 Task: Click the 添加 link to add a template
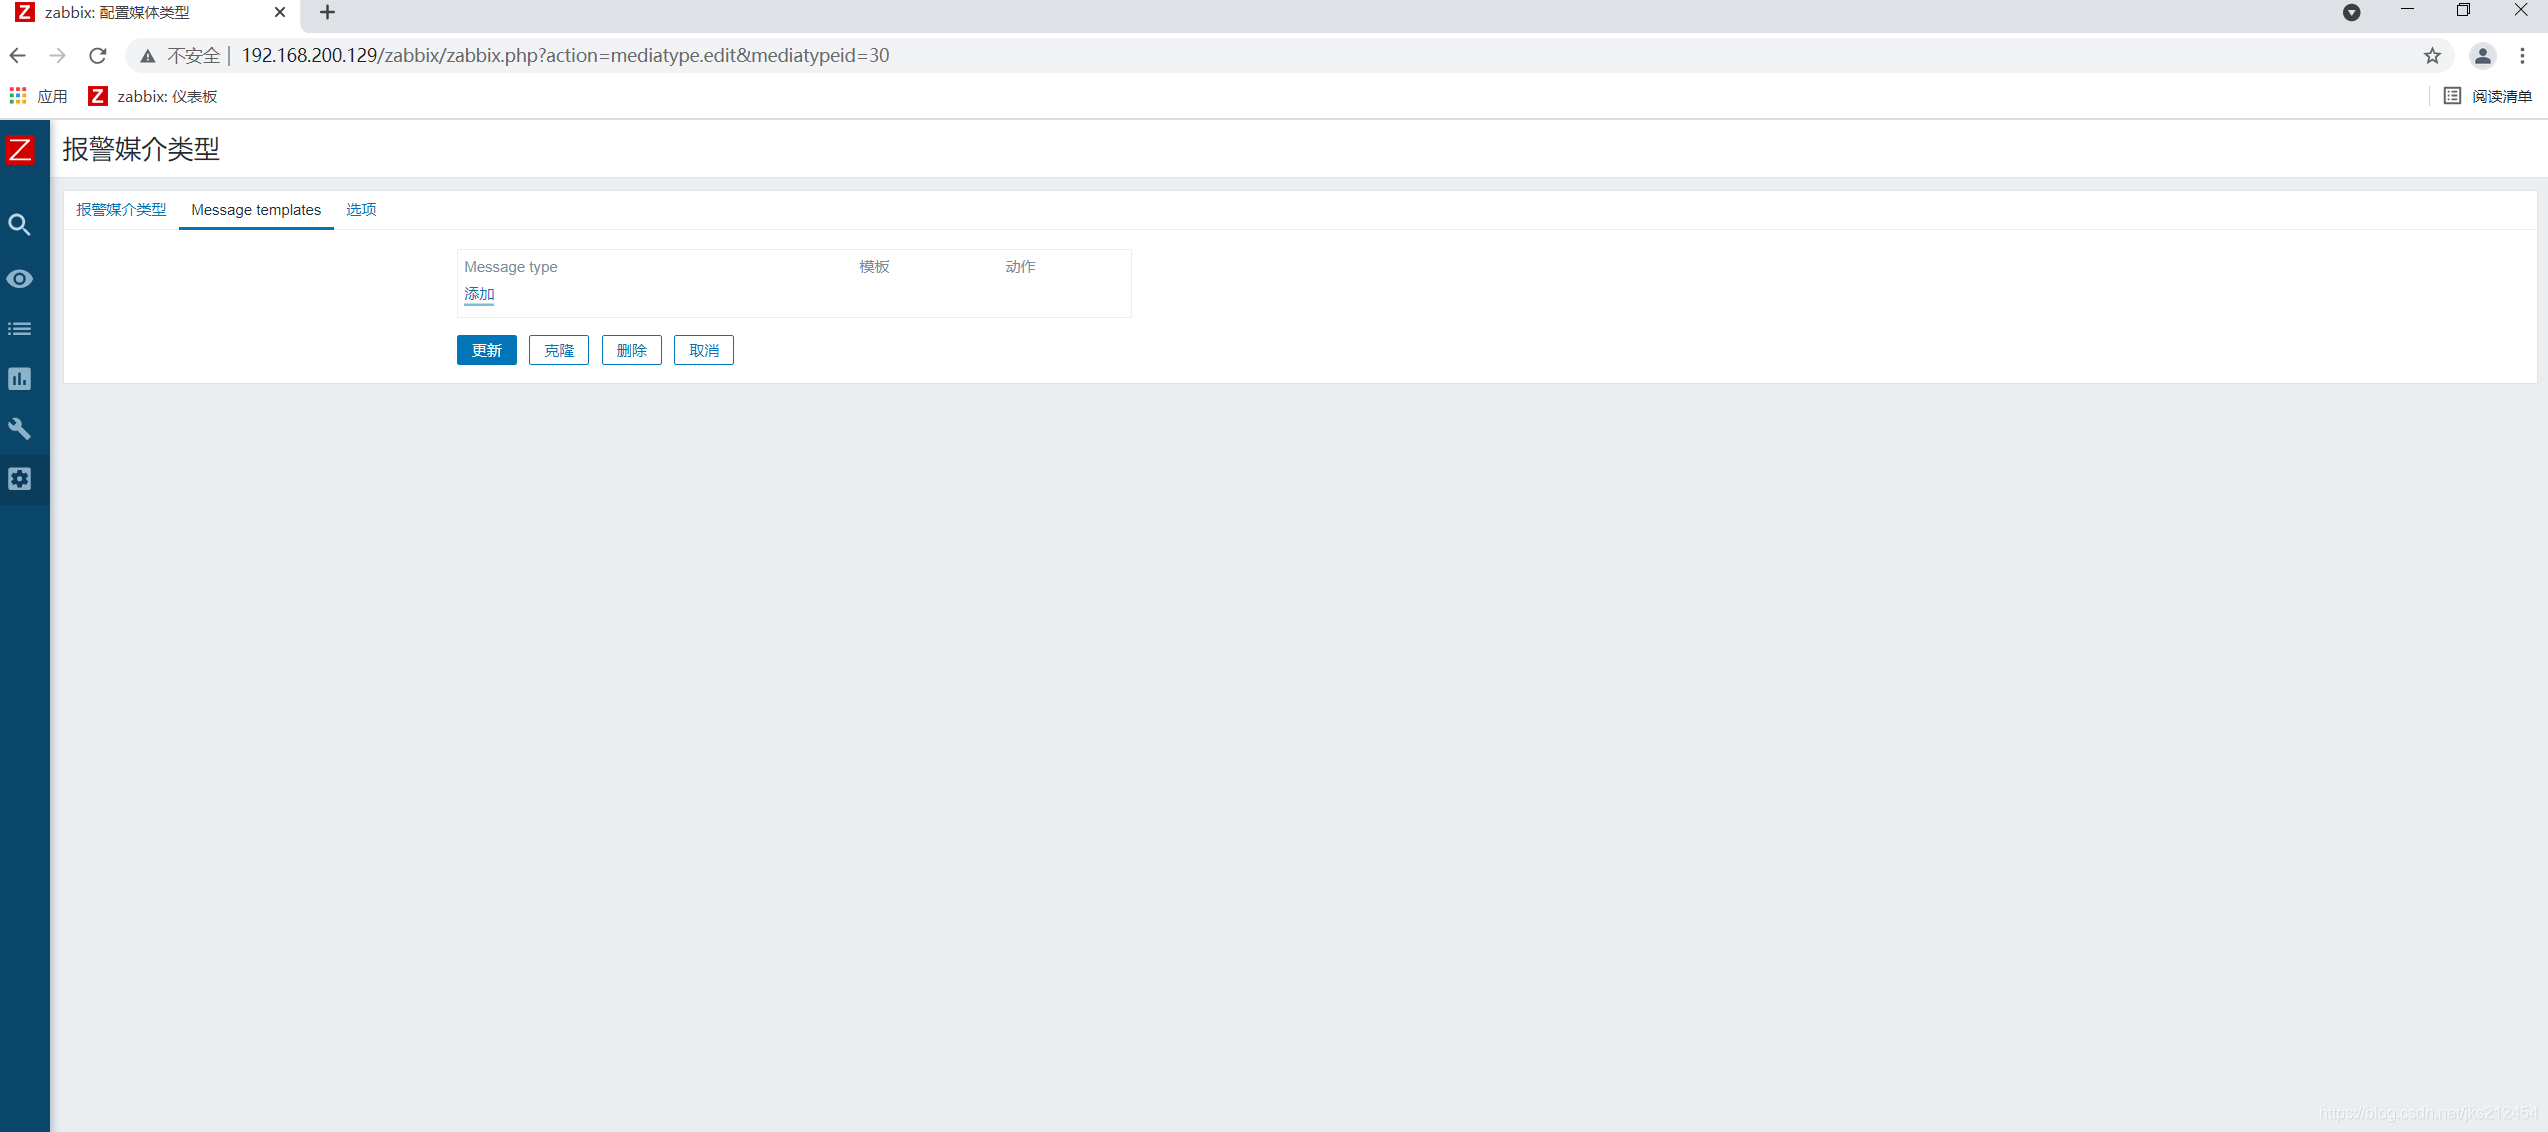pyautogui.click(x=479, y=294)
